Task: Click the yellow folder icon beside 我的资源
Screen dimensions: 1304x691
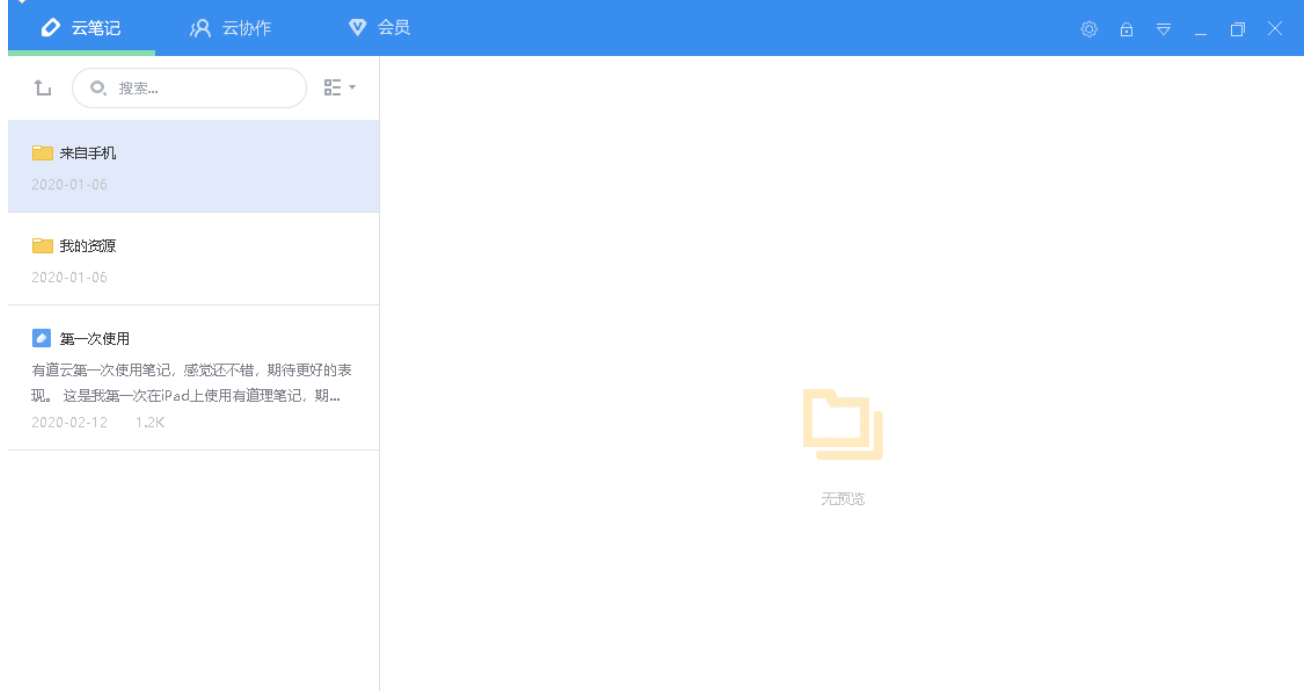Action: (42, 246)
